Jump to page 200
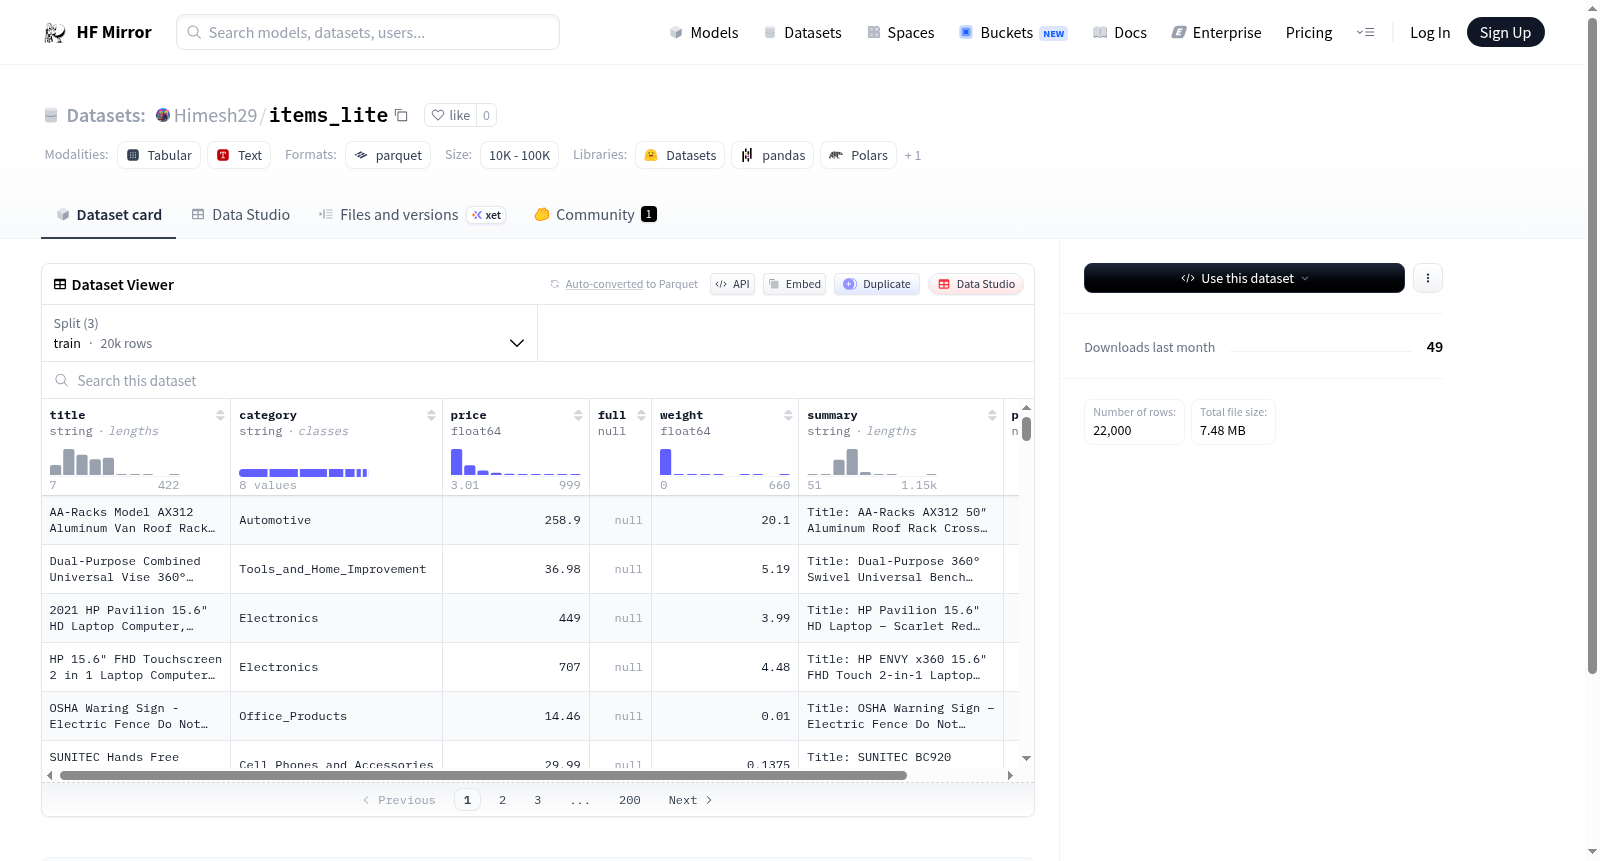Screen dimensions: 1600x861 (629, 800)
